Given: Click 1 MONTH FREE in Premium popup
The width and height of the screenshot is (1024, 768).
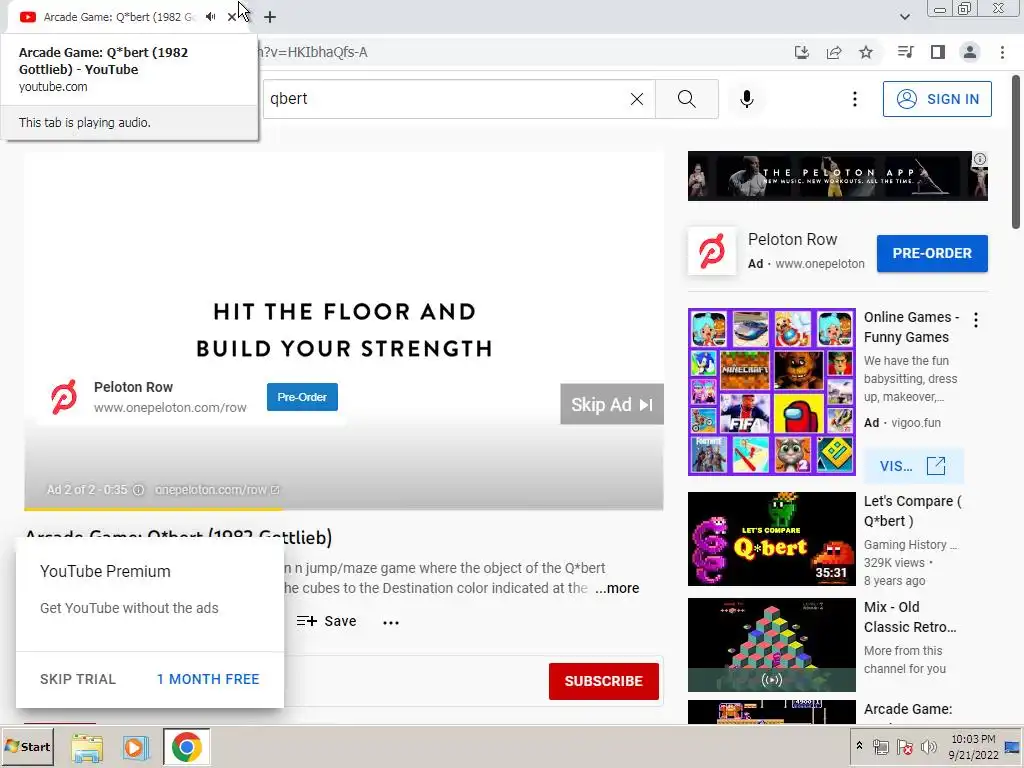Looking at the screenshot, I should [x=208, y=679].
